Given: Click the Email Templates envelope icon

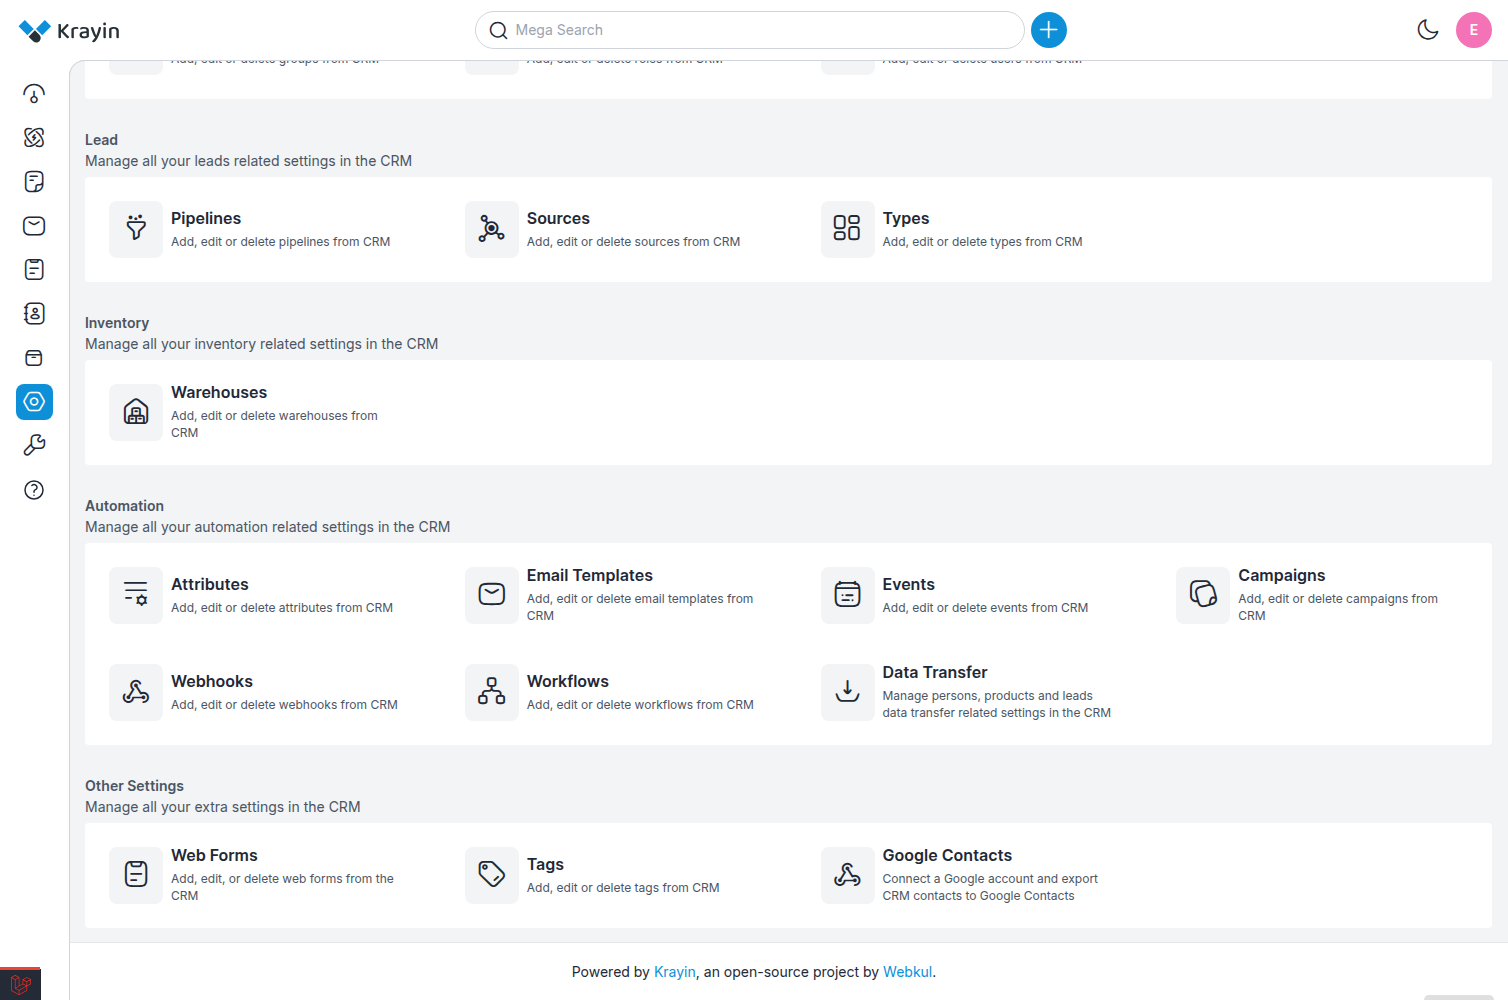Looking at the screenshot, I should (x=492, y=595).
